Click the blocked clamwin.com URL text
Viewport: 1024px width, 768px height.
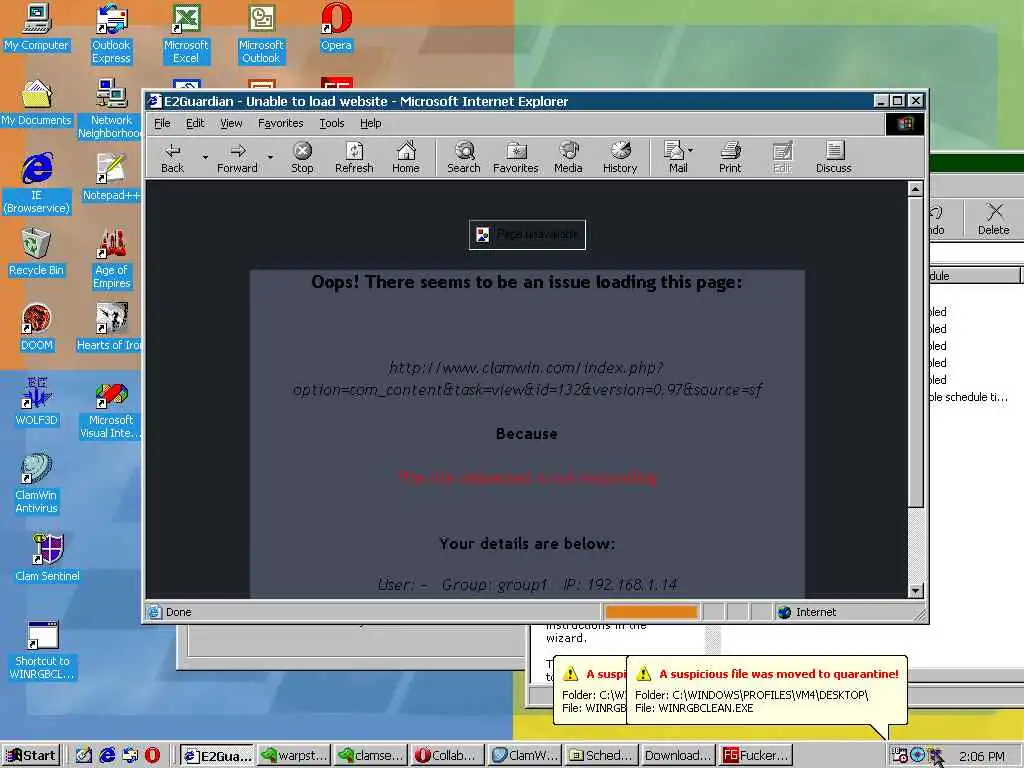click(527, 379)
